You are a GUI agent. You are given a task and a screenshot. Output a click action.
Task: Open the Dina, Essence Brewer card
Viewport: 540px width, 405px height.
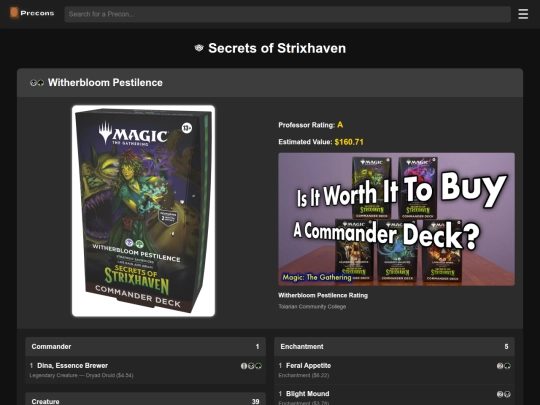tap(72, 365)
